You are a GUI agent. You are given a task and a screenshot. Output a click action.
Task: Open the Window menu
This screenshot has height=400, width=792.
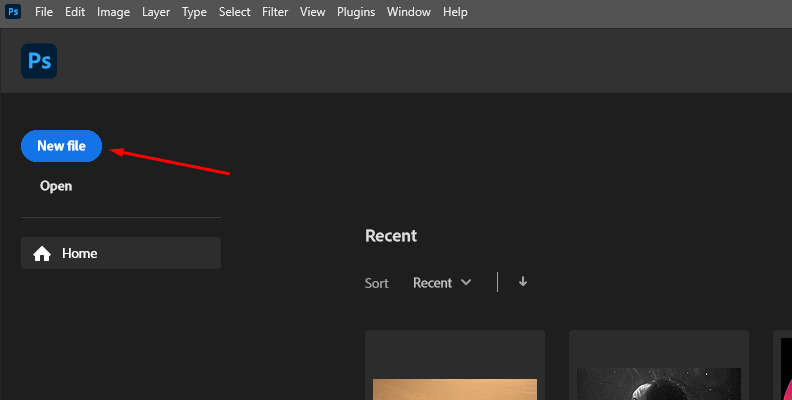(409, 12)
